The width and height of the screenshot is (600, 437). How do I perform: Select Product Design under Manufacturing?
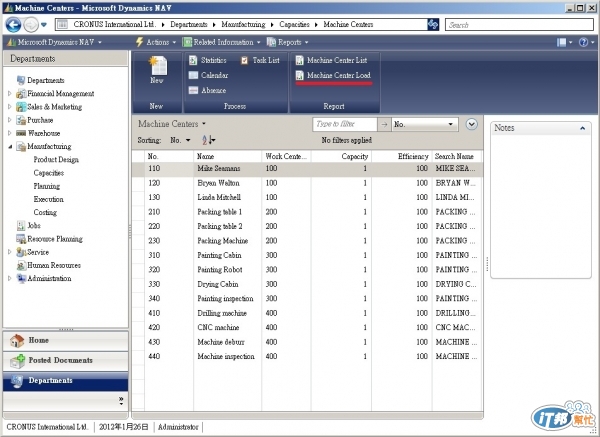pos(56,160)
